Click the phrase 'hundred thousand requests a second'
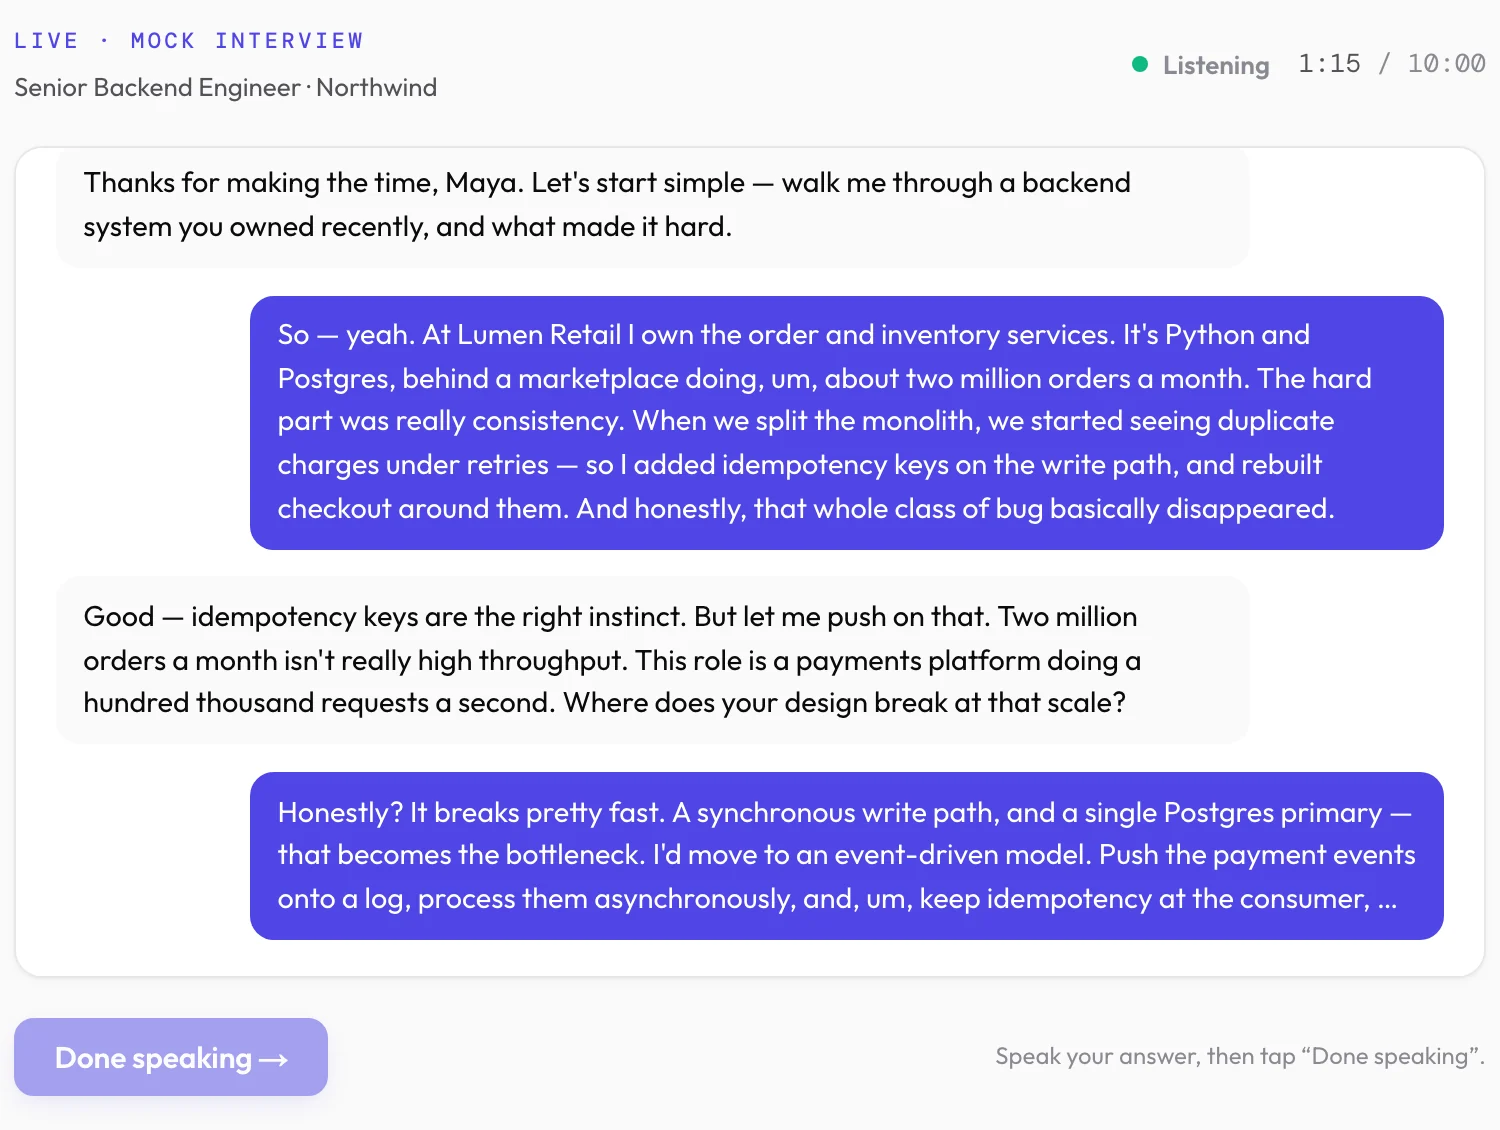Screen dimensions: 1500x1130 [x=318, y=703]
